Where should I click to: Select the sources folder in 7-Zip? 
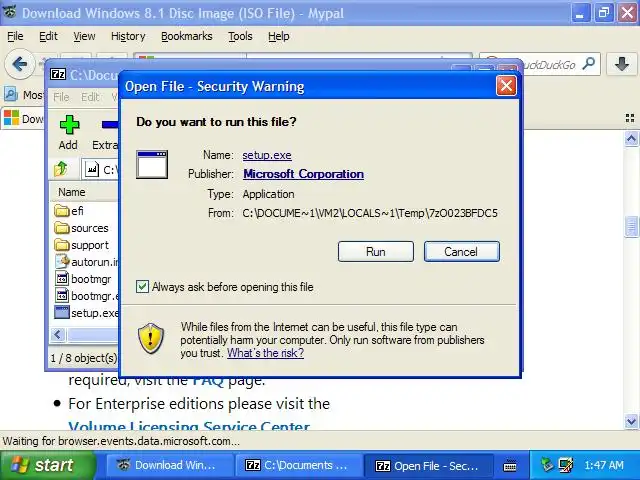81,228
